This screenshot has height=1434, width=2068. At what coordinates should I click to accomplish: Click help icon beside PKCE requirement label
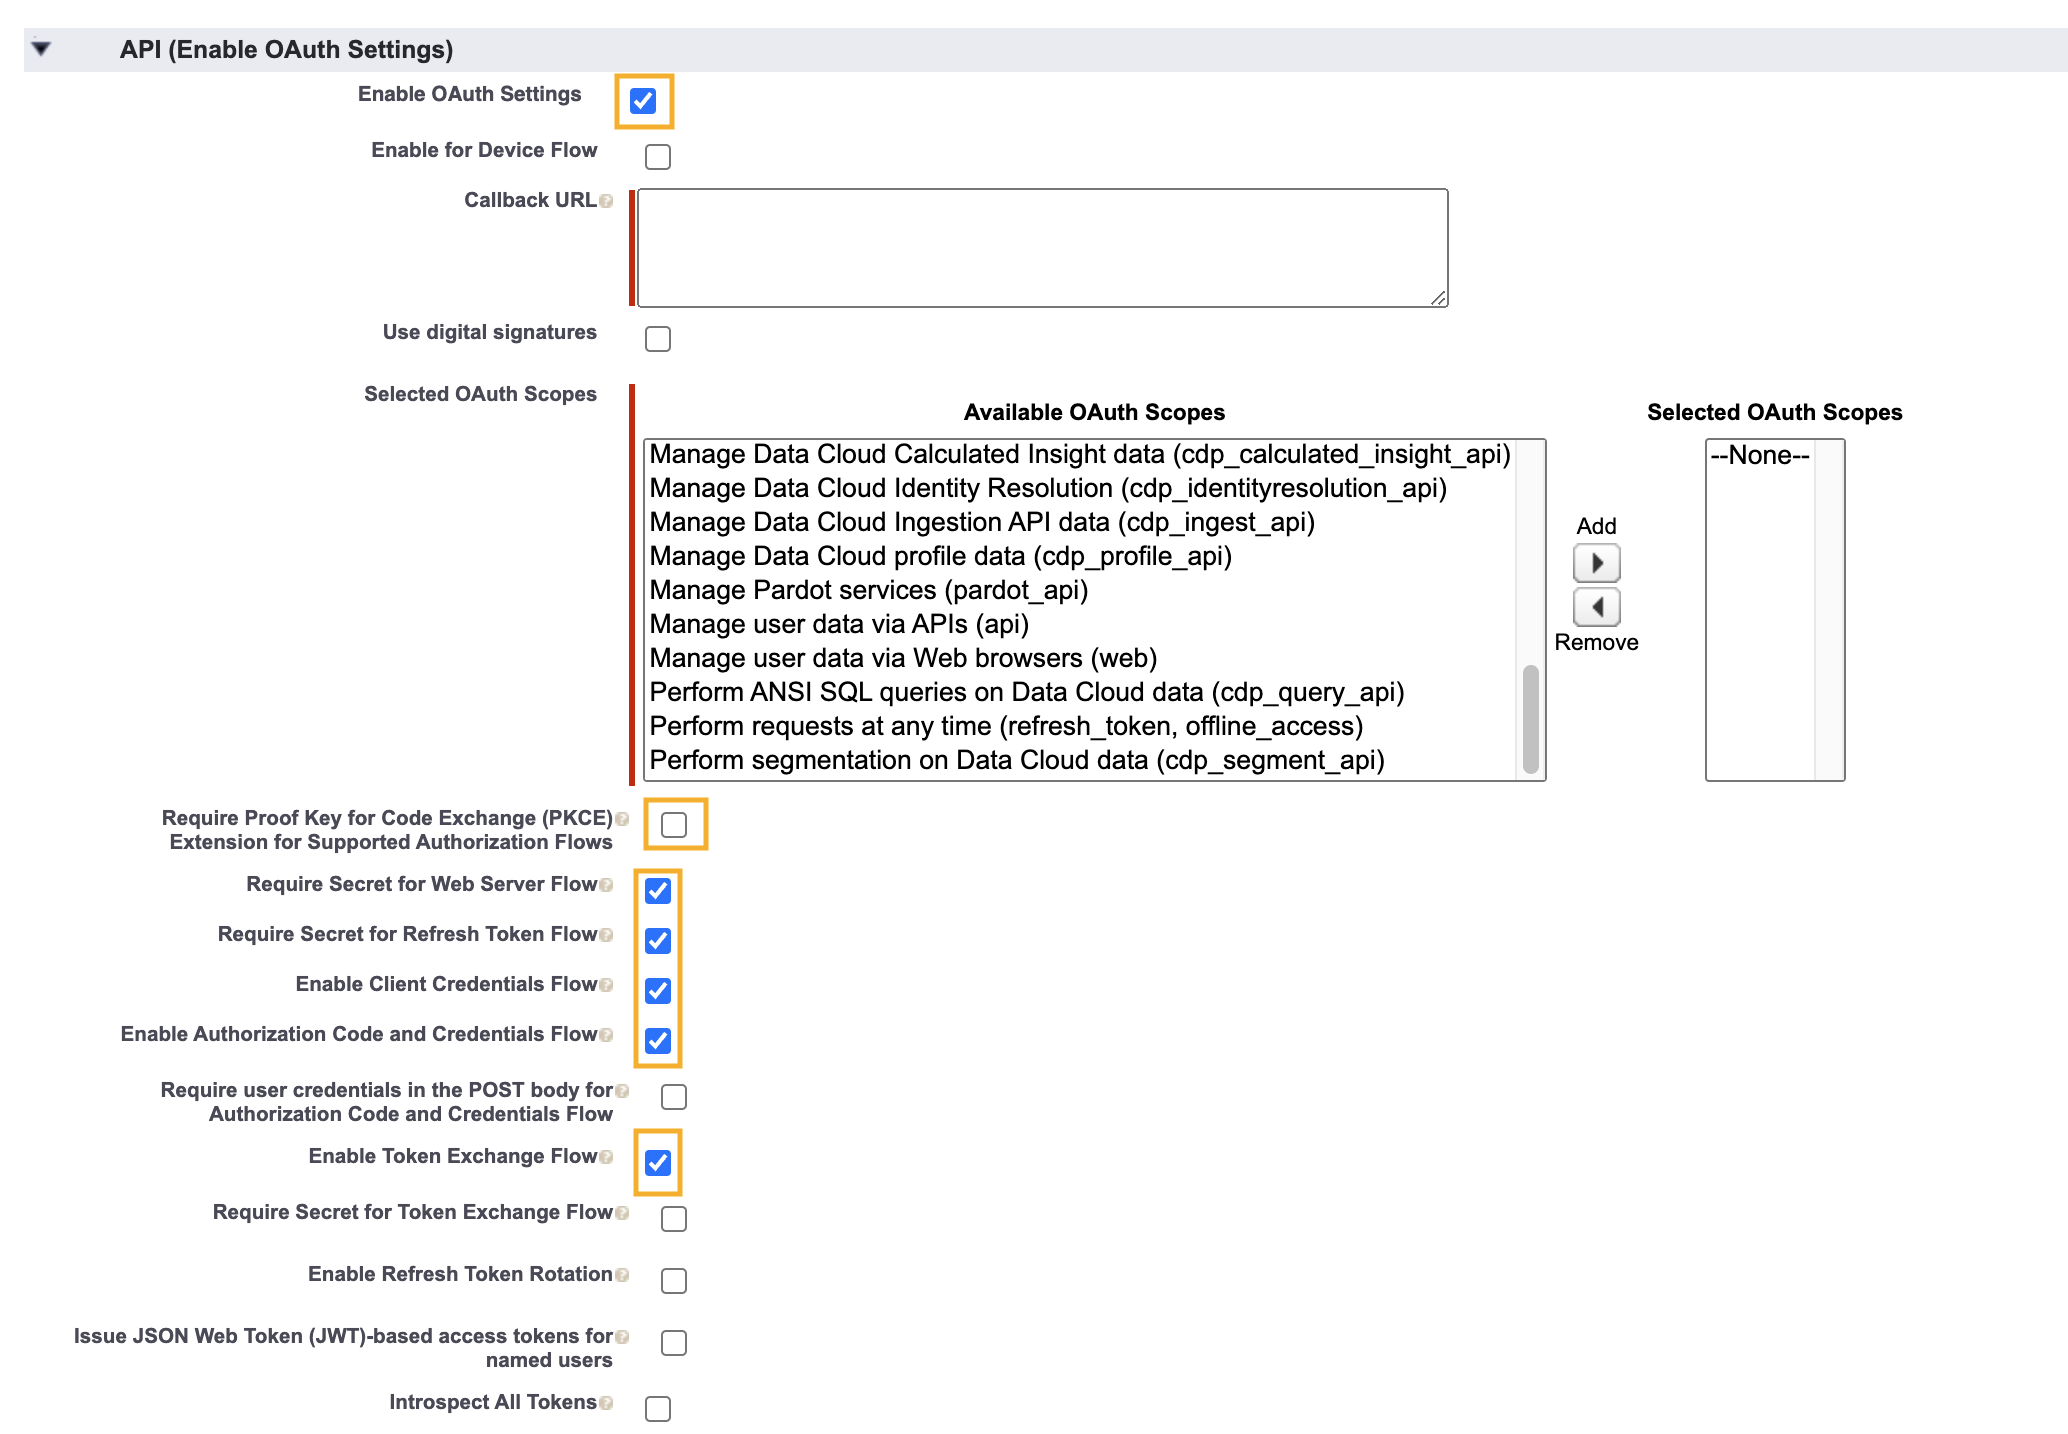click(x=622, y=819)
